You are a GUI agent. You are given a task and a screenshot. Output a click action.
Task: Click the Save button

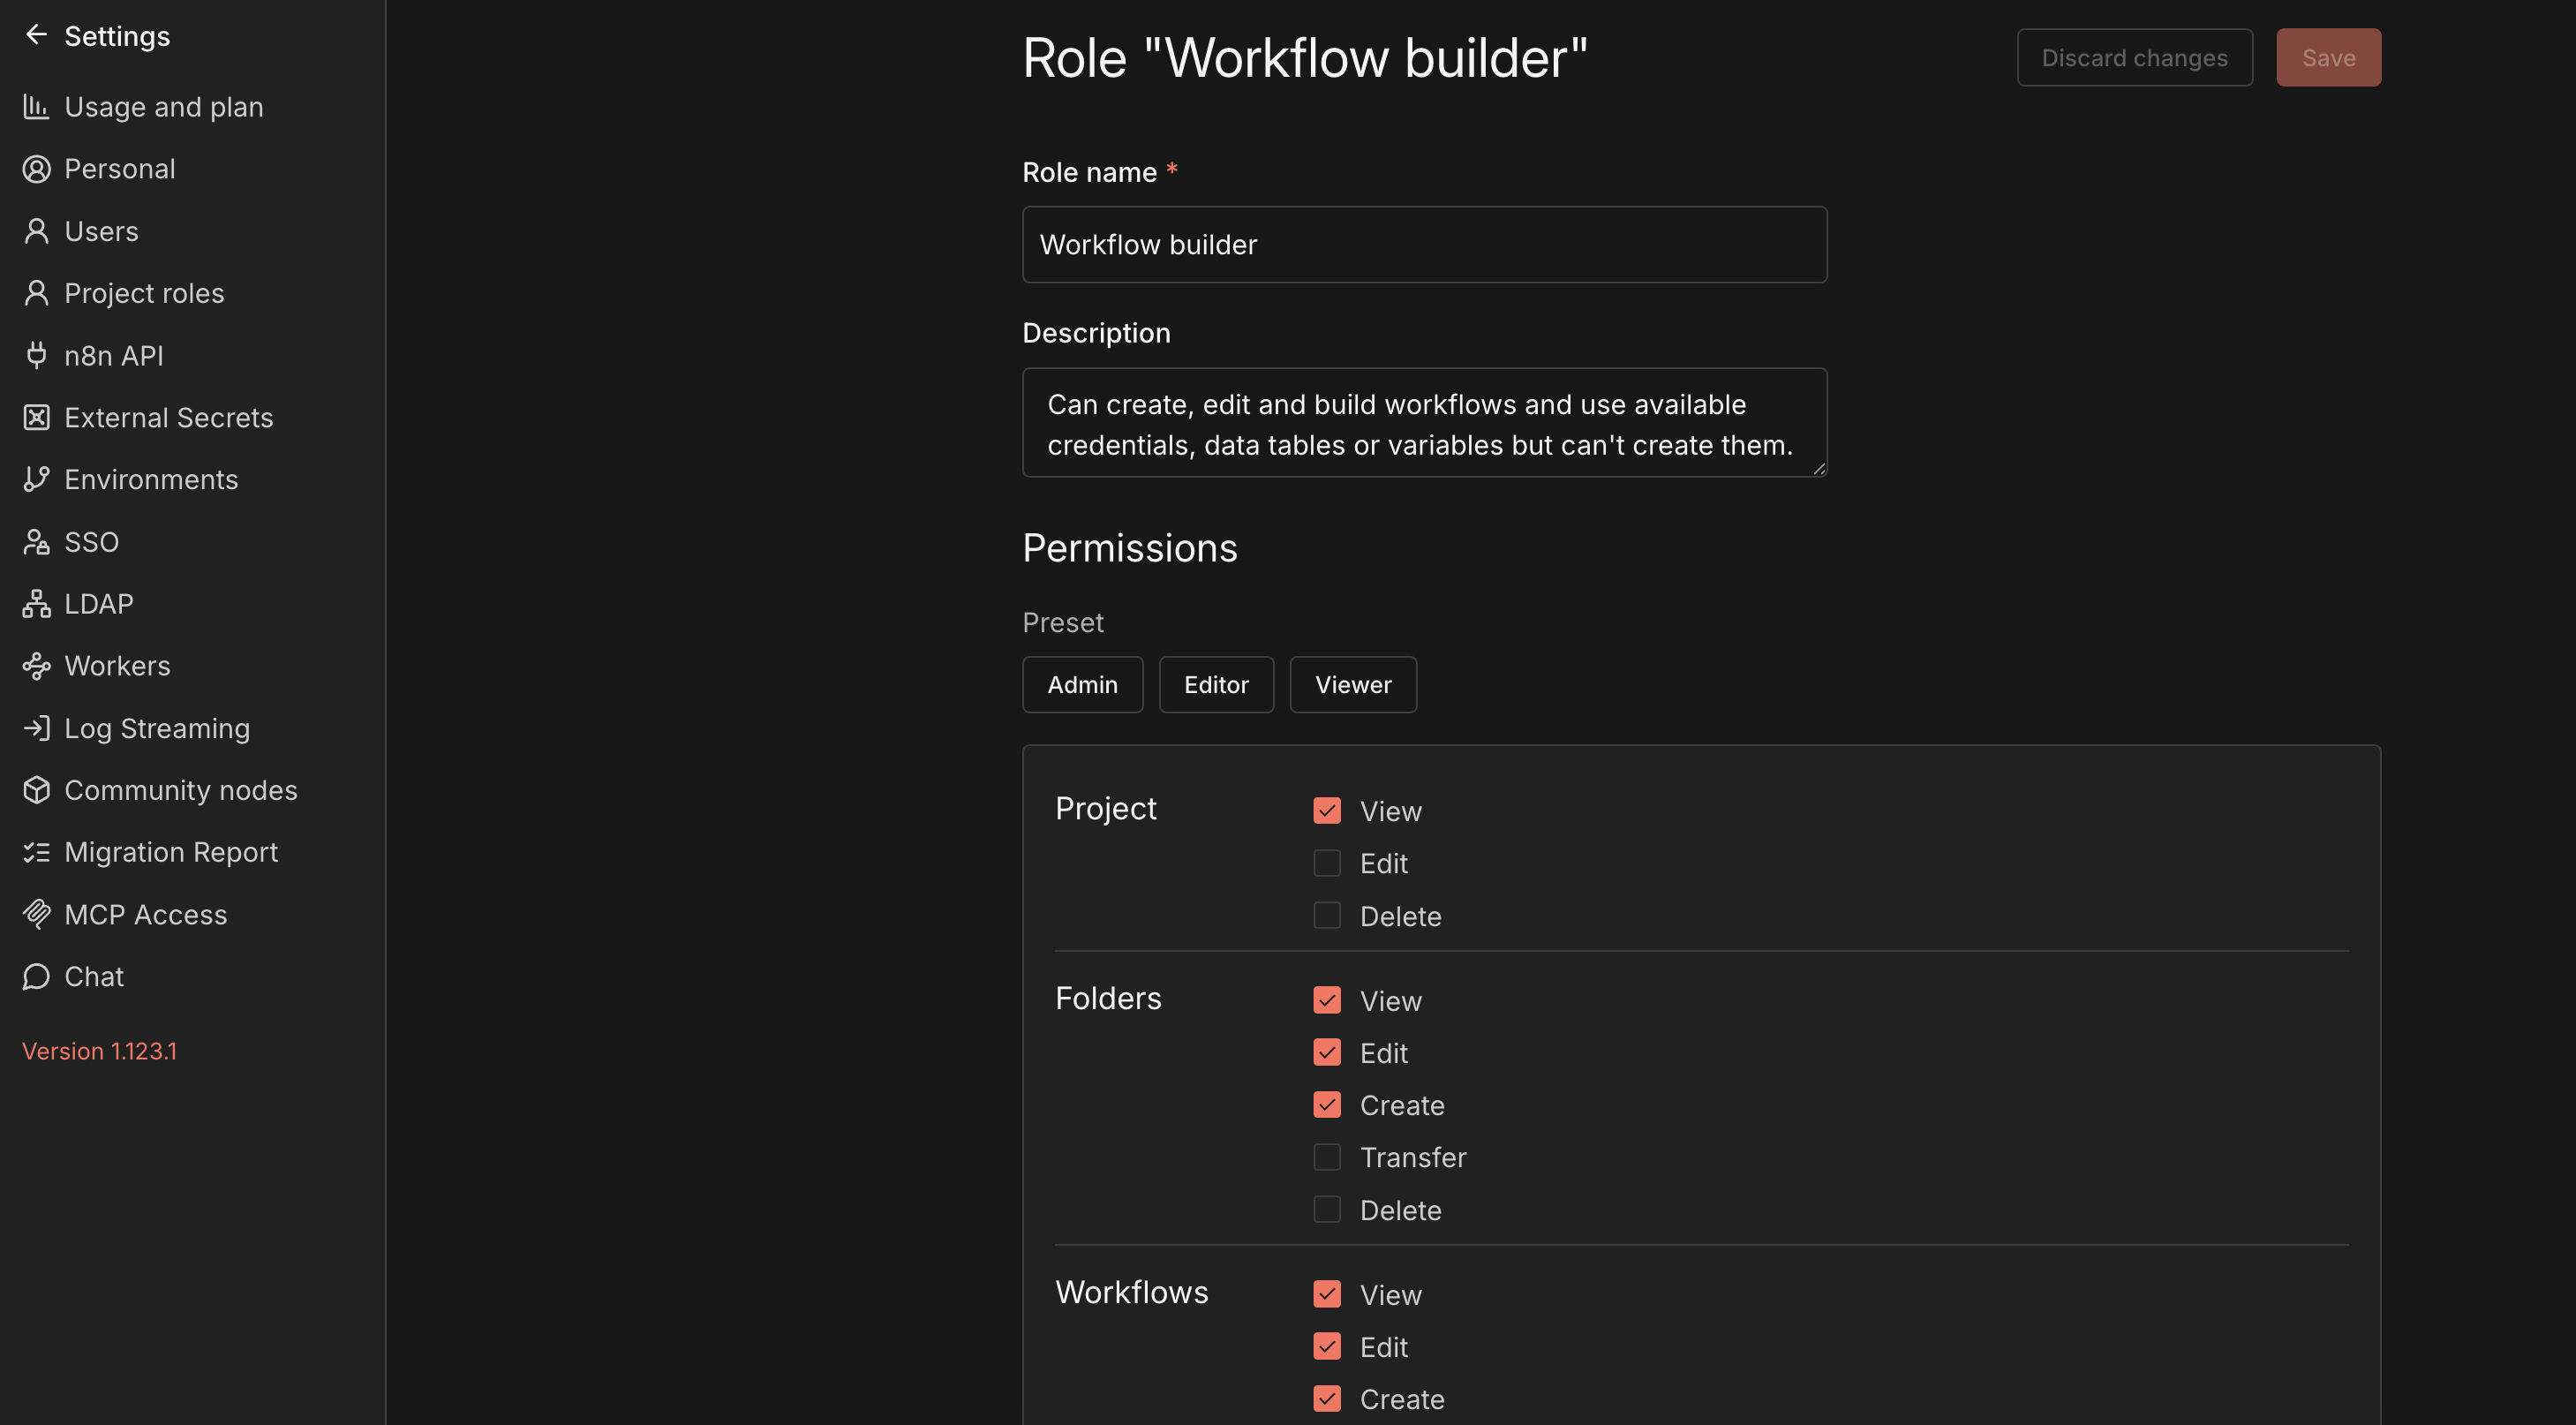point(2328,57)
